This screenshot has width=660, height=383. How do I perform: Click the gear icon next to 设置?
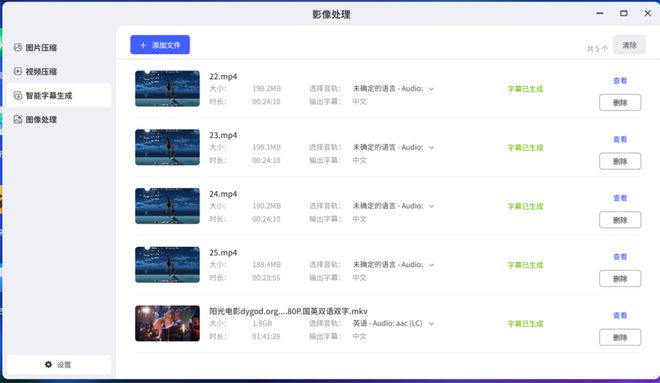[48, 364]
